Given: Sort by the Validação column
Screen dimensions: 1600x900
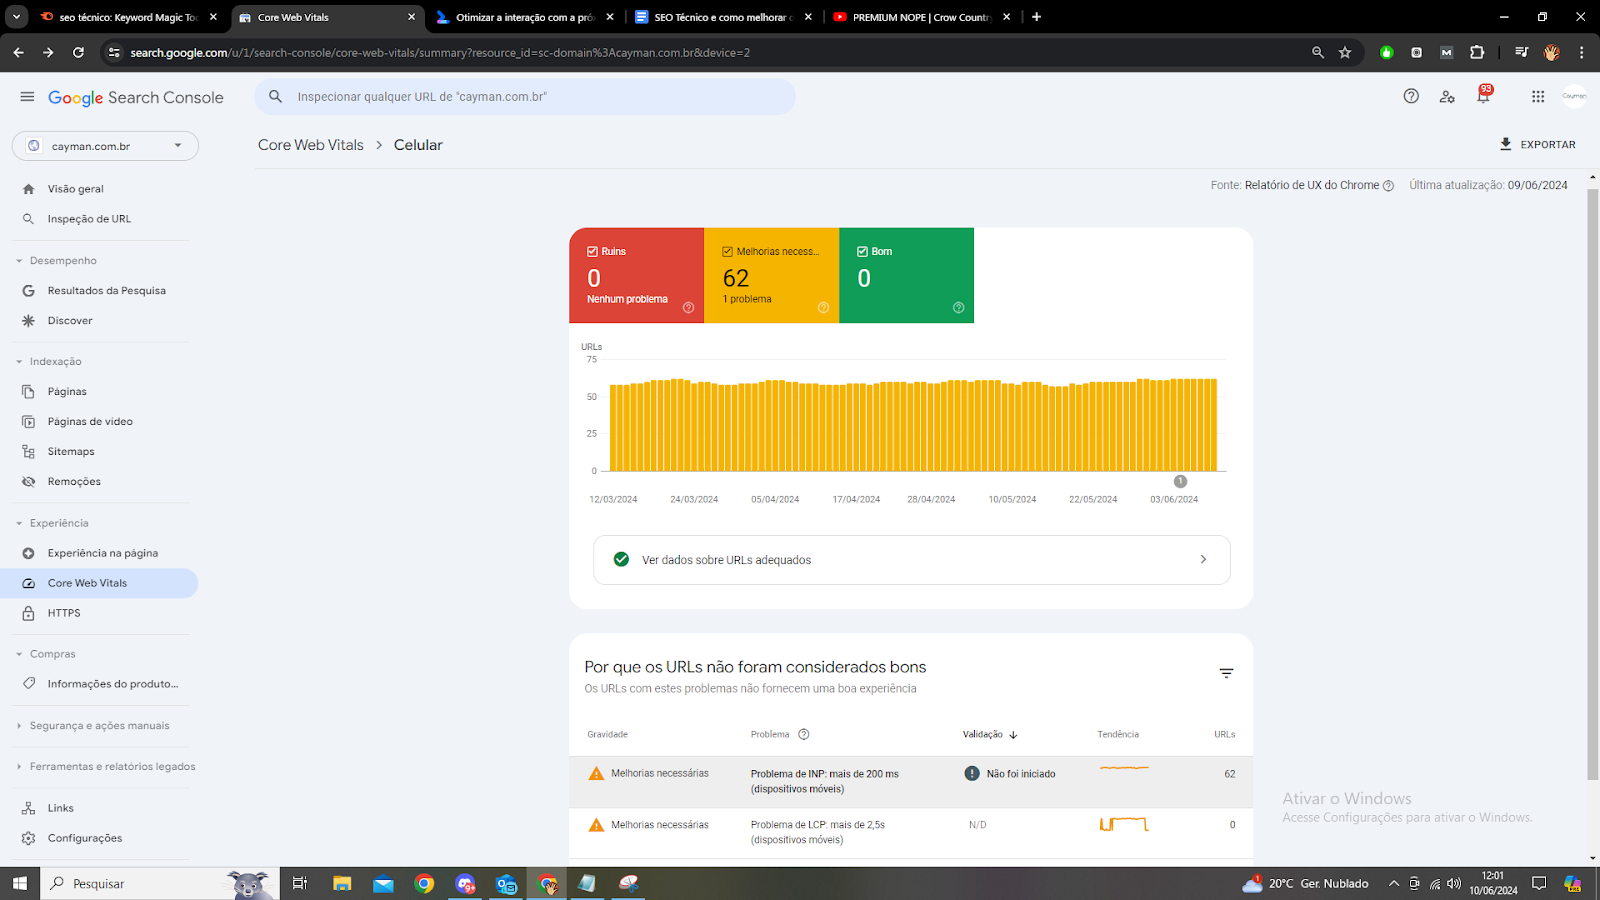Looking at the screenshot, I should (x=990, y=734).
